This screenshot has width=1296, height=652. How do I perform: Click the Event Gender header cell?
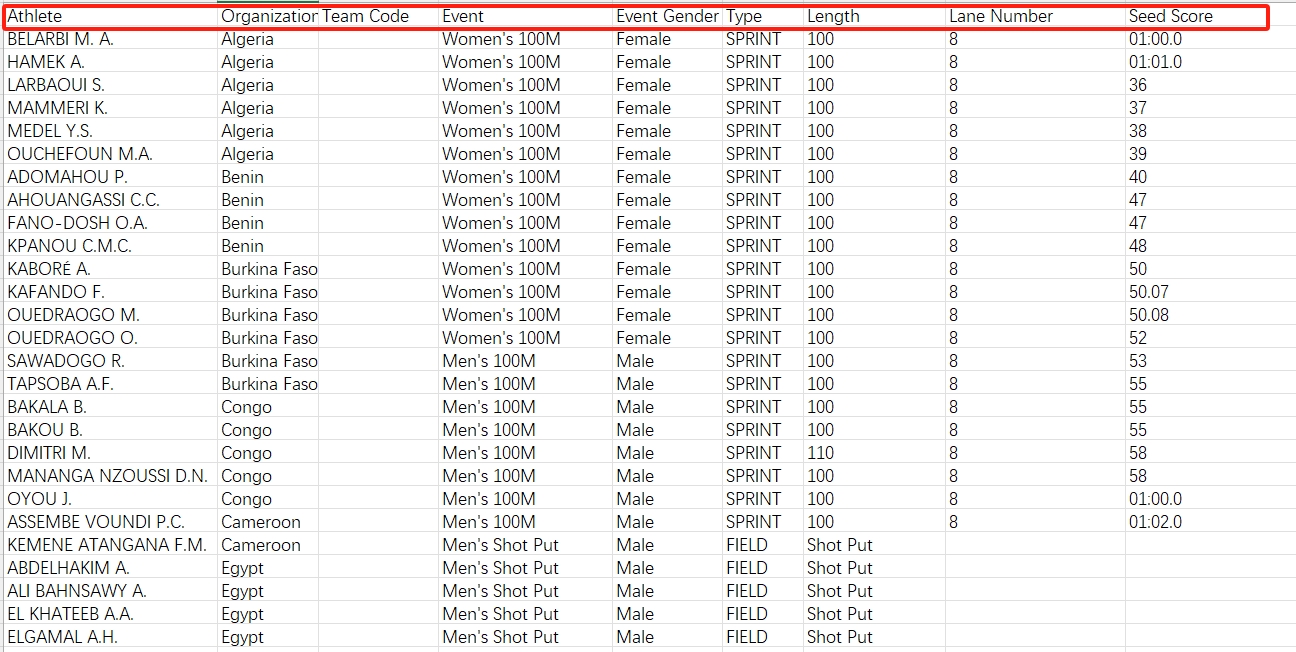666,16
